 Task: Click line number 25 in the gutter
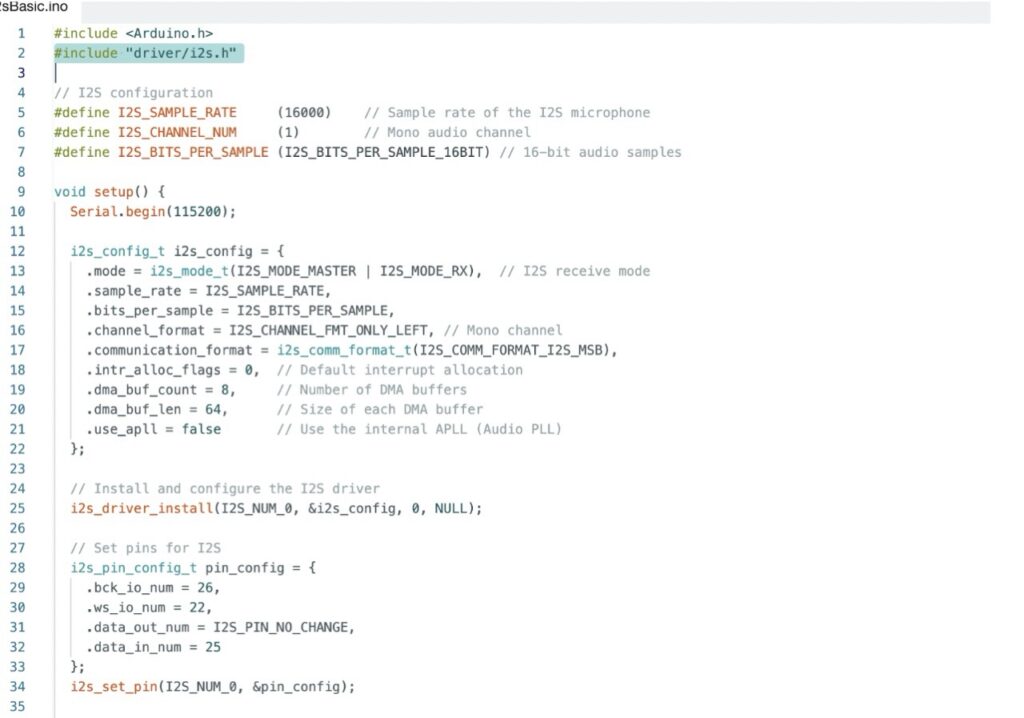[18, 508]
